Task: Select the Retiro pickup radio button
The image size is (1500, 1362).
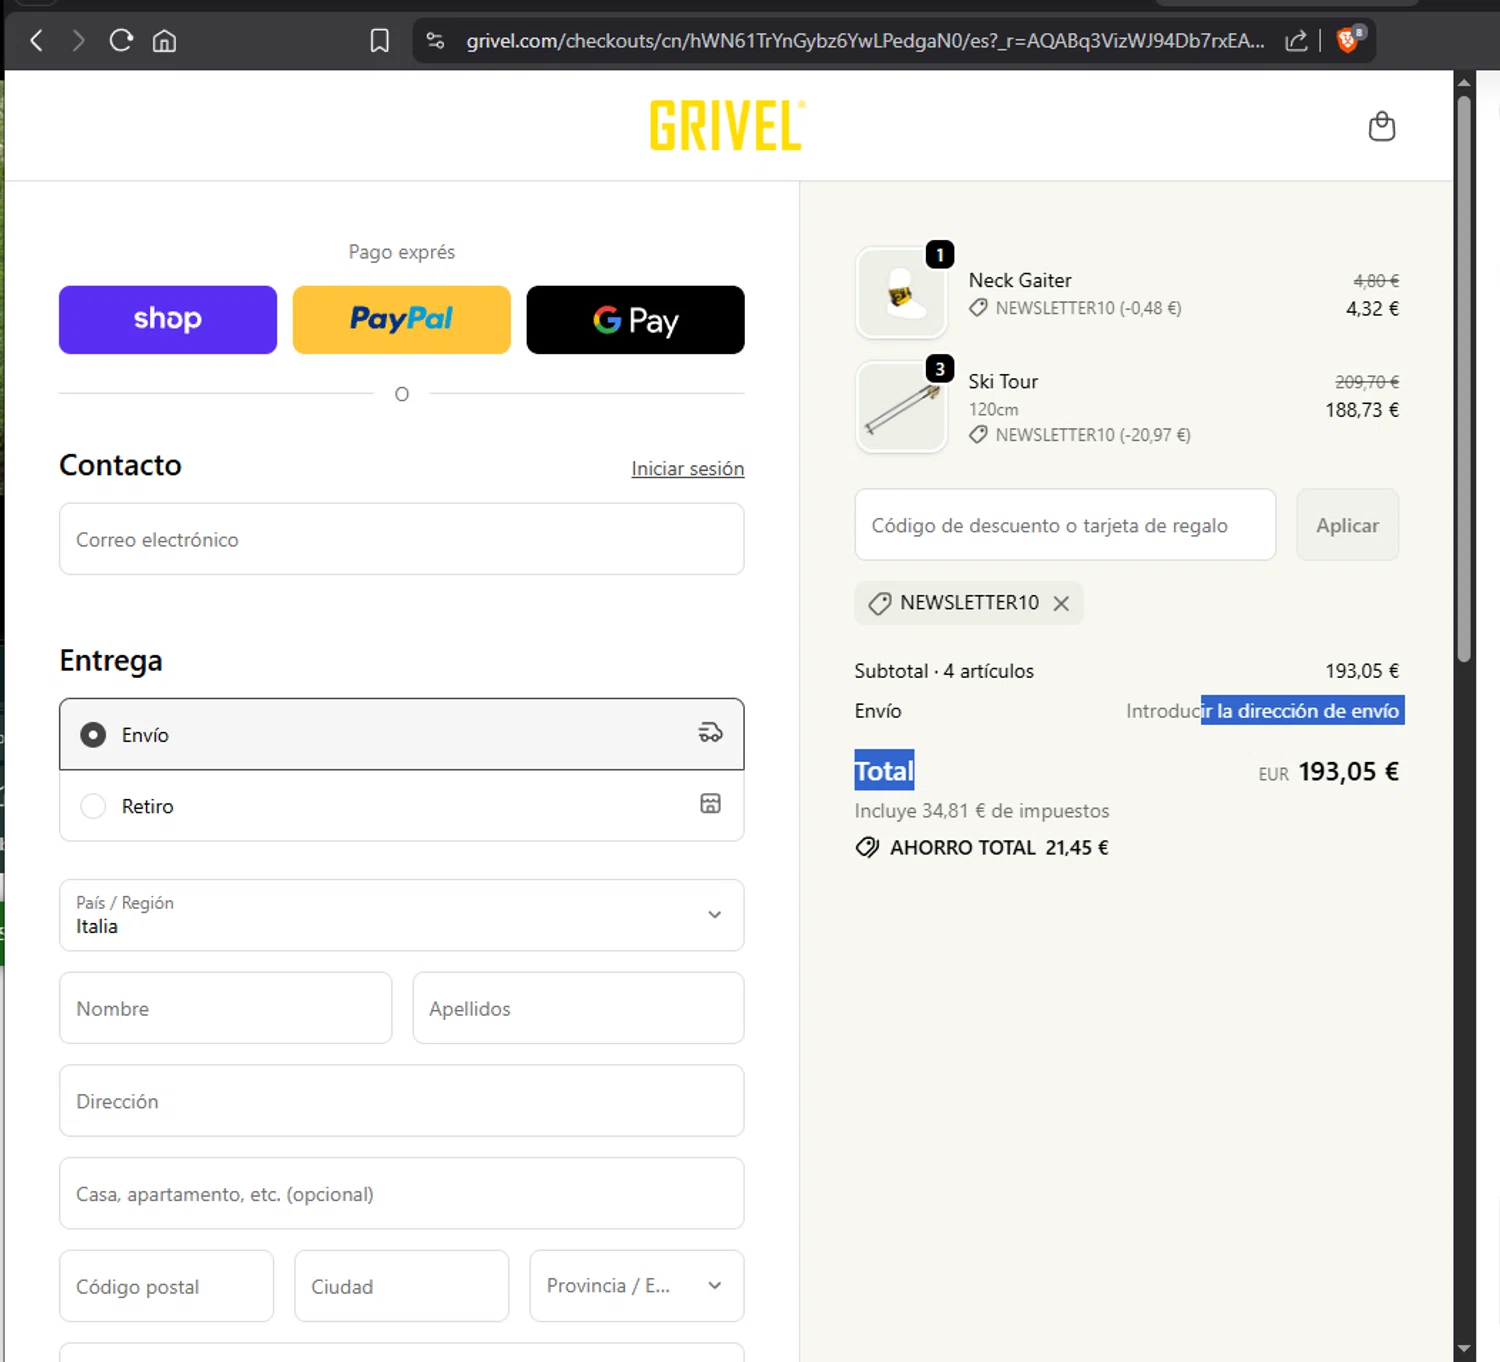Action: (93, 806)
